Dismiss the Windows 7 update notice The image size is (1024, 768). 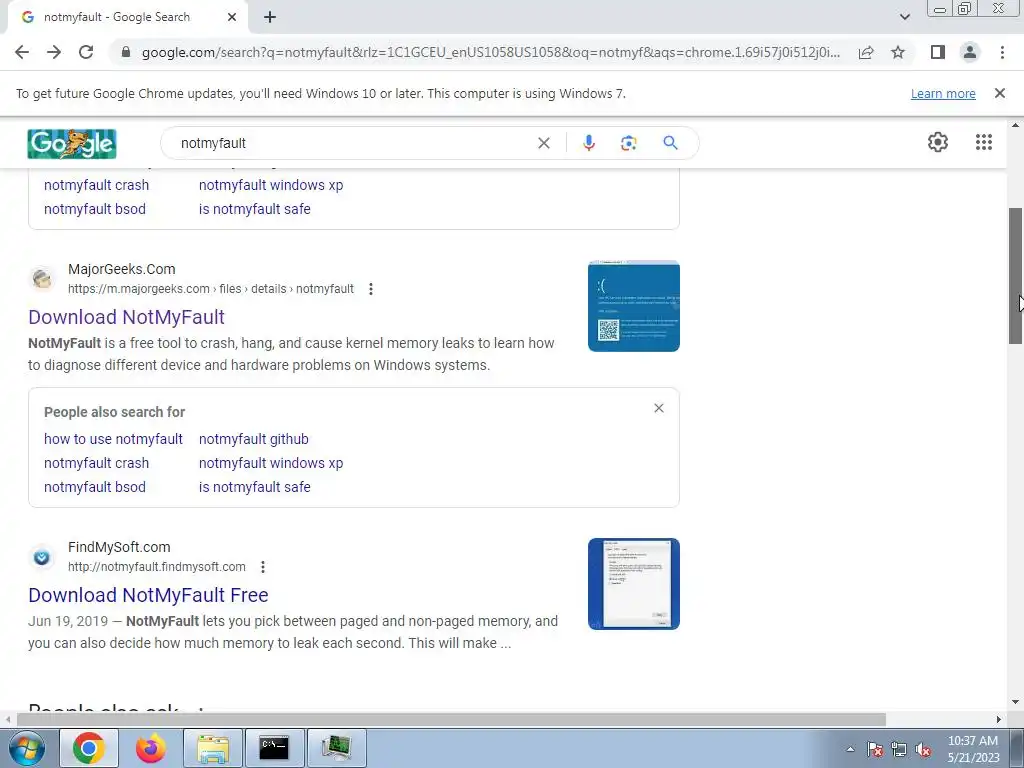(1000, 93)
